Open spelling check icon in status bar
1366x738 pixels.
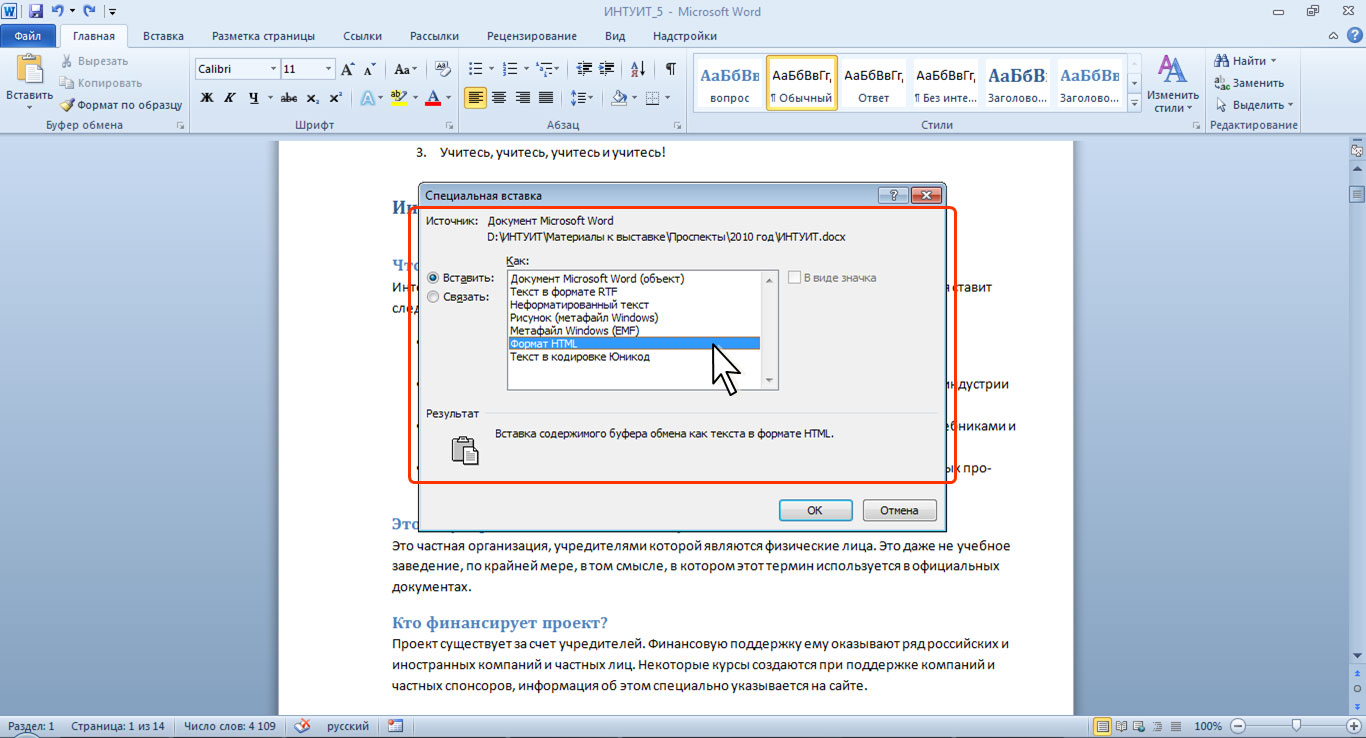(303, 726)
